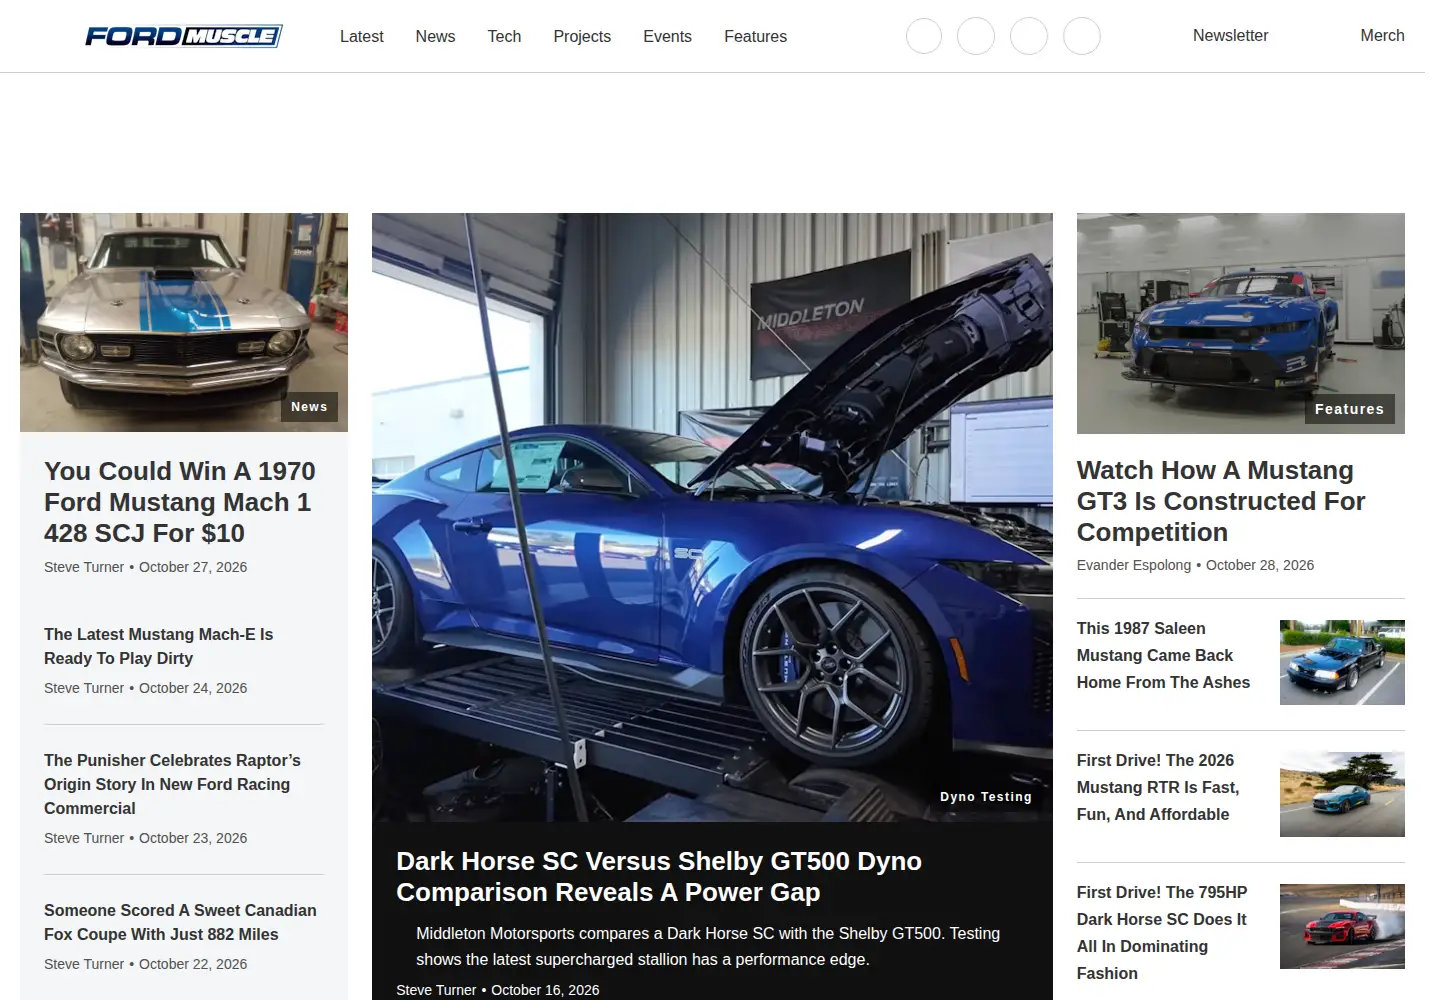Open 'The Latest Mustang Mach-E Is Ready' story
1440x1000 pixels.
point(159,646)
